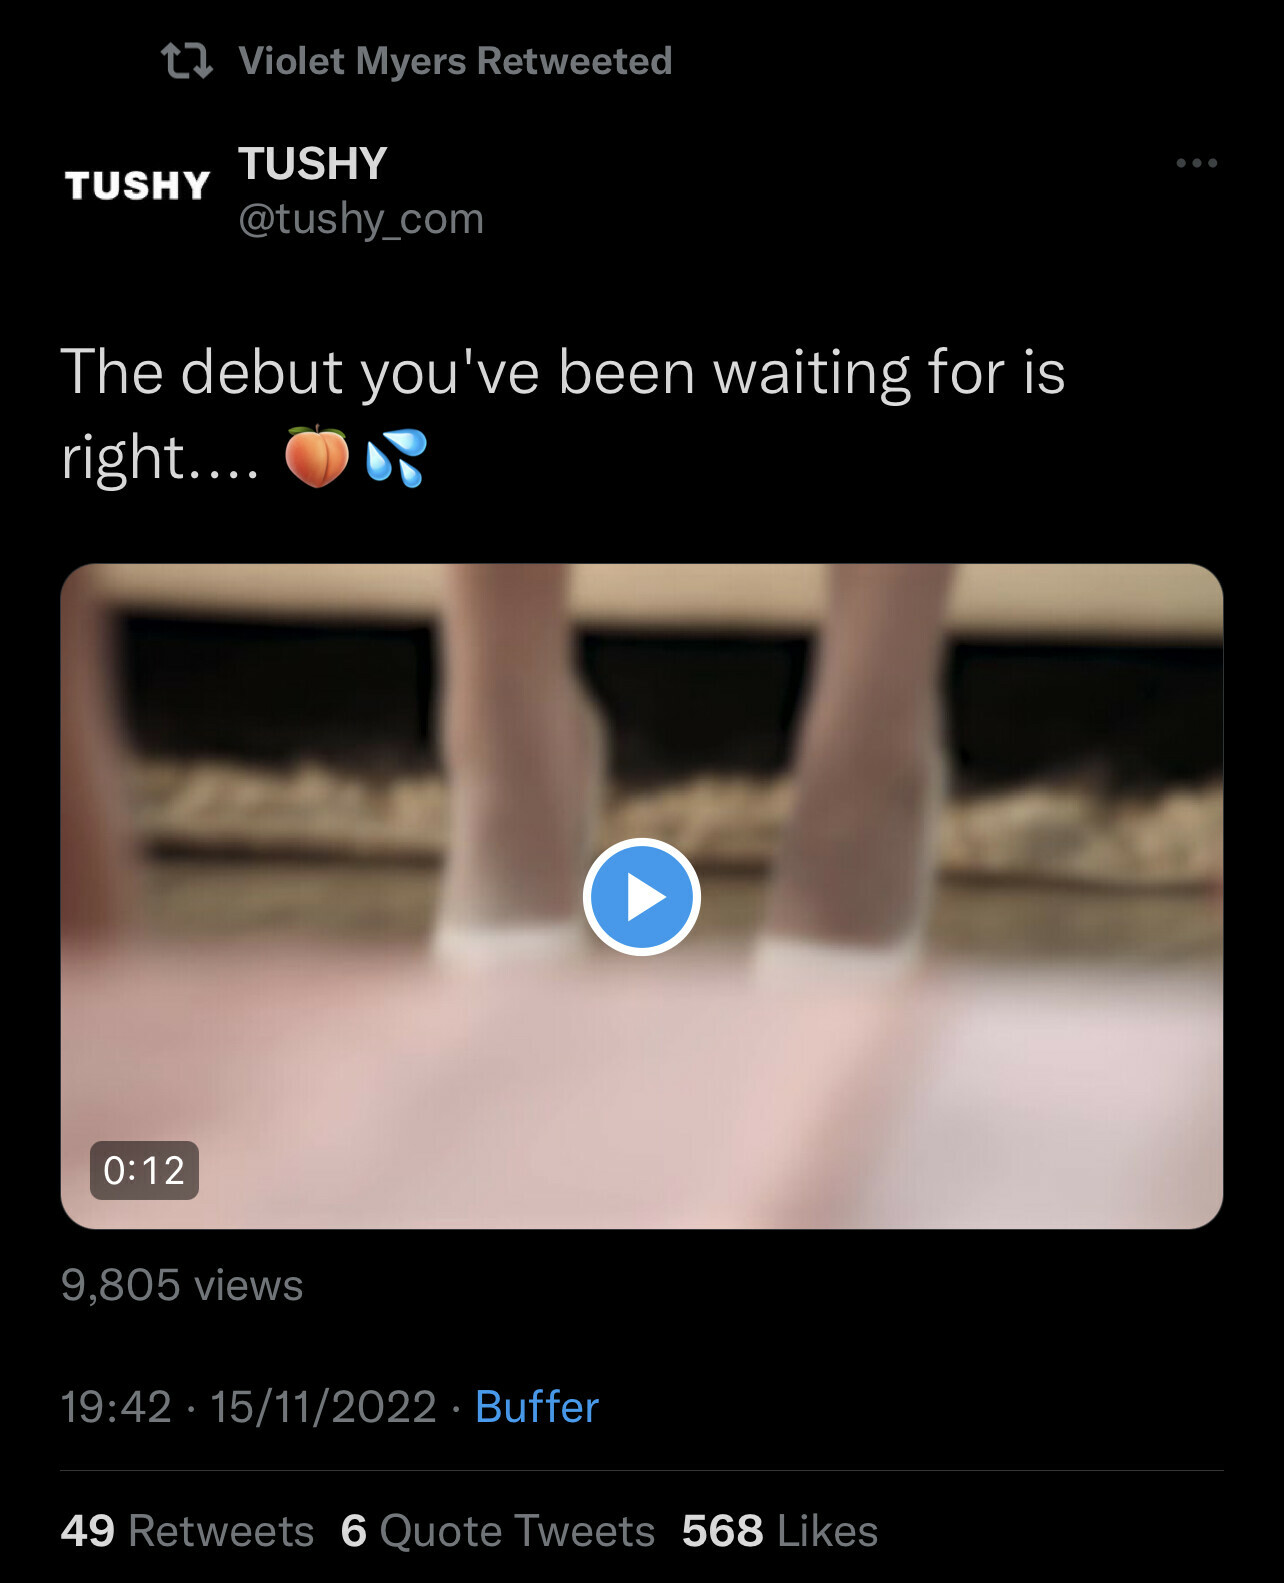View the 6 Quote Tweets list
This screenshot has height=1583, width=1284.
tap(498, 1531)
